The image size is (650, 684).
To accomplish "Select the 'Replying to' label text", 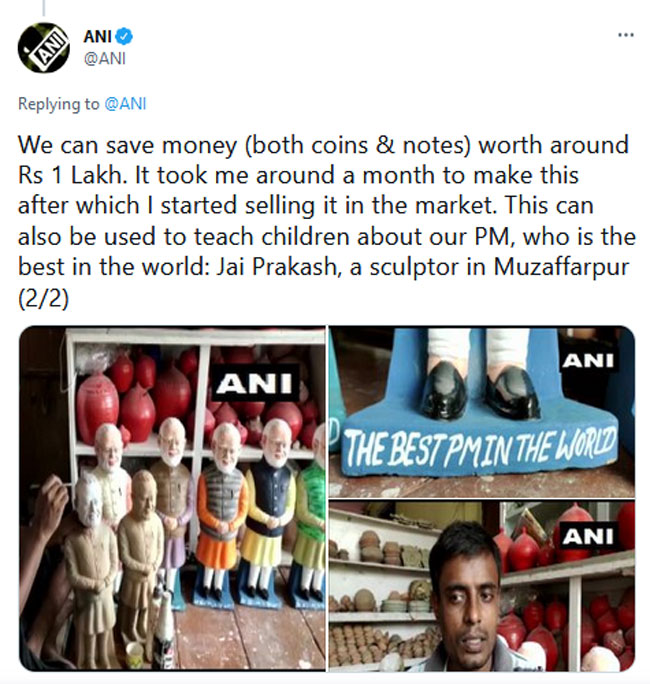I will coord(58,104).
